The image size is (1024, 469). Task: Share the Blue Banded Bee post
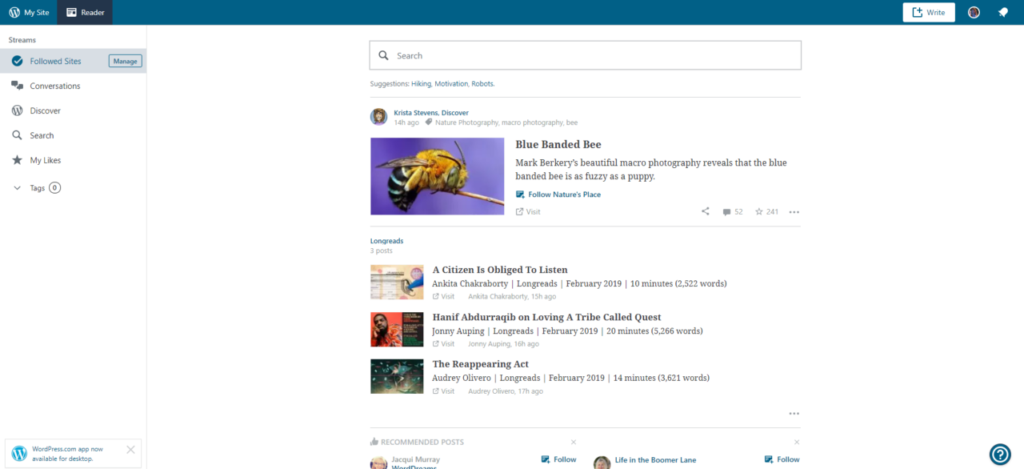pyautogui.click(x=705, y=212)
